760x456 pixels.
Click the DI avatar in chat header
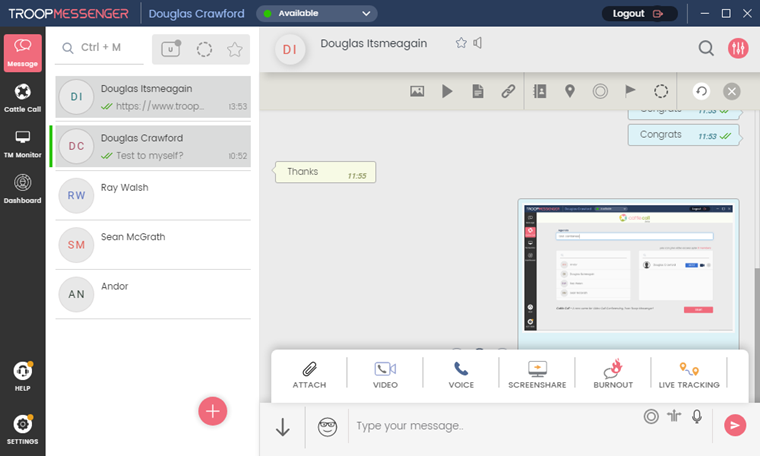click(290, 49)
